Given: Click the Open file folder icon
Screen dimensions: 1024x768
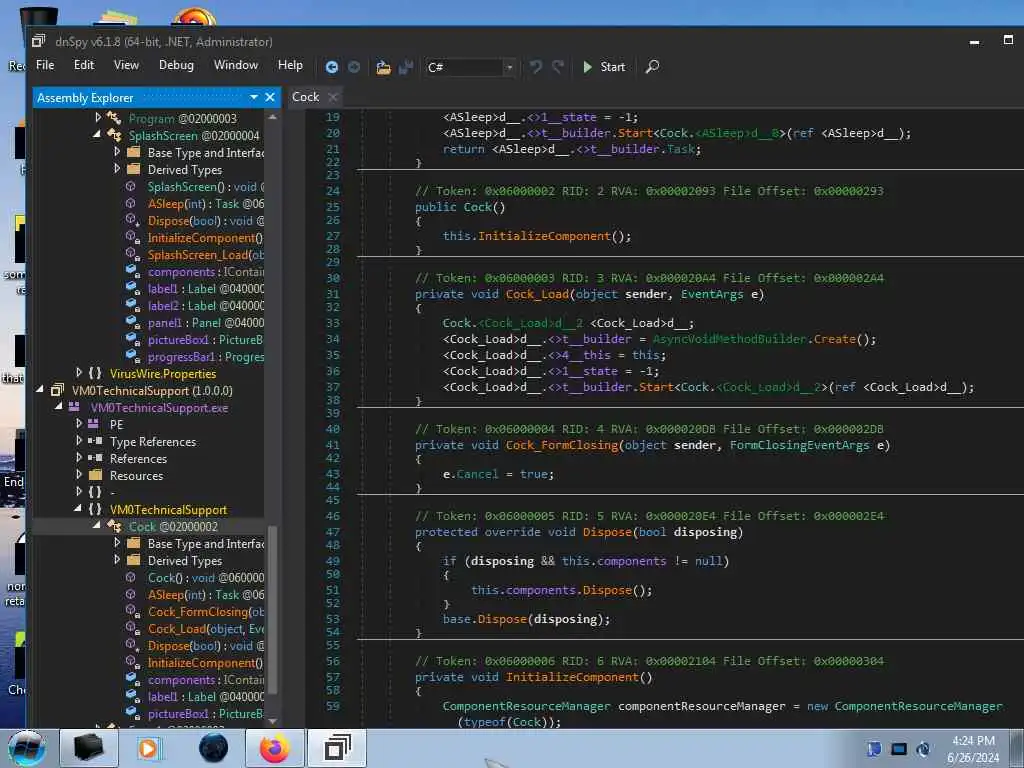Looking at the screenshot, I should point(383,67).
